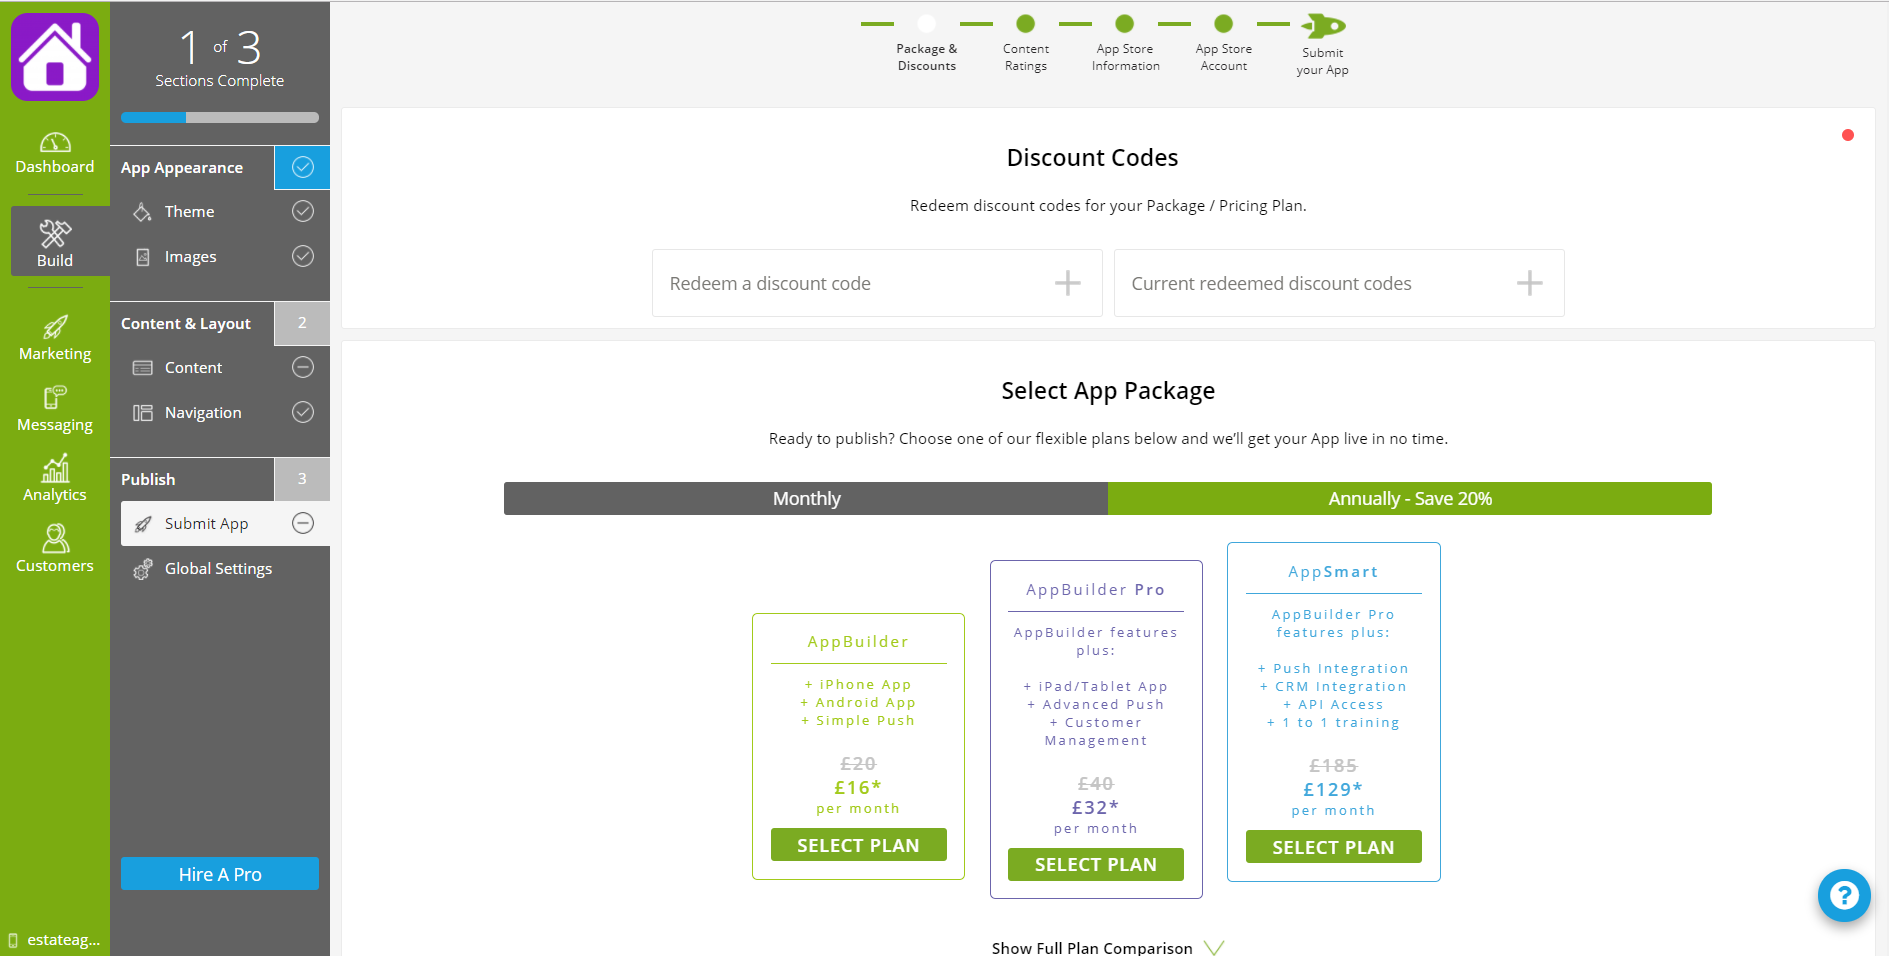Click the Theme paint bucket icon
Viewport: 1889px width, 956px height.
point(143,212)
